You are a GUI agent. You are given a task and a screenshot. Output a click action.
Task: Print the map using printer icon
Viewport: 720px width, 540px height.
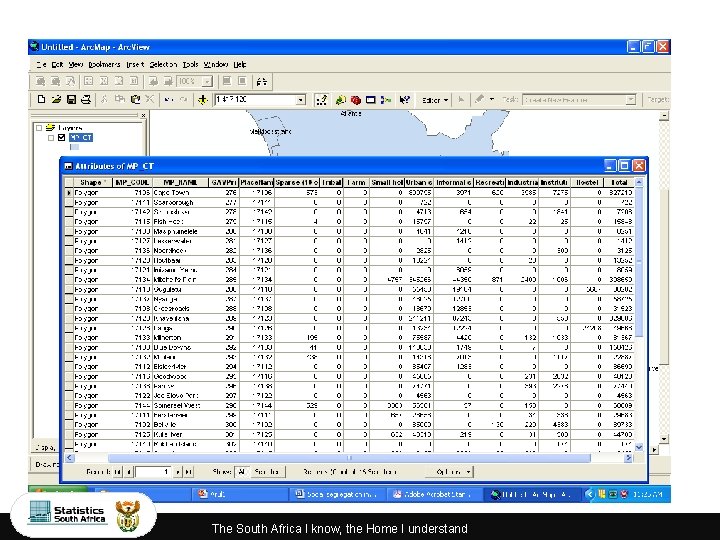[x=85, y=99]
